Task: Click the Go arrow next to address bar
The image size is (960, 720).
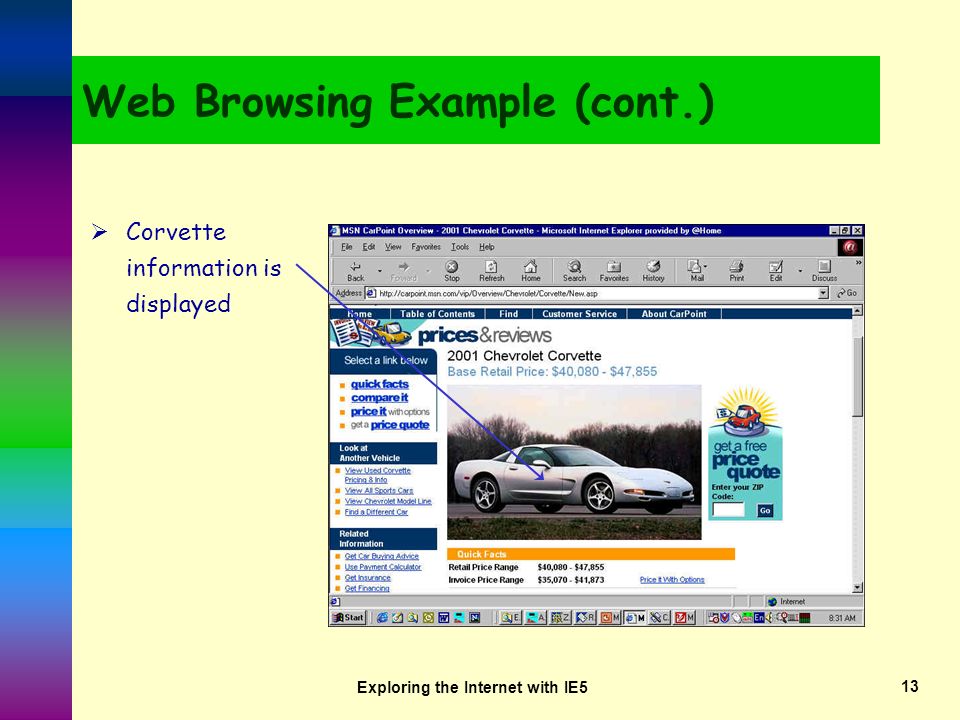Action: tap(847, 293)
